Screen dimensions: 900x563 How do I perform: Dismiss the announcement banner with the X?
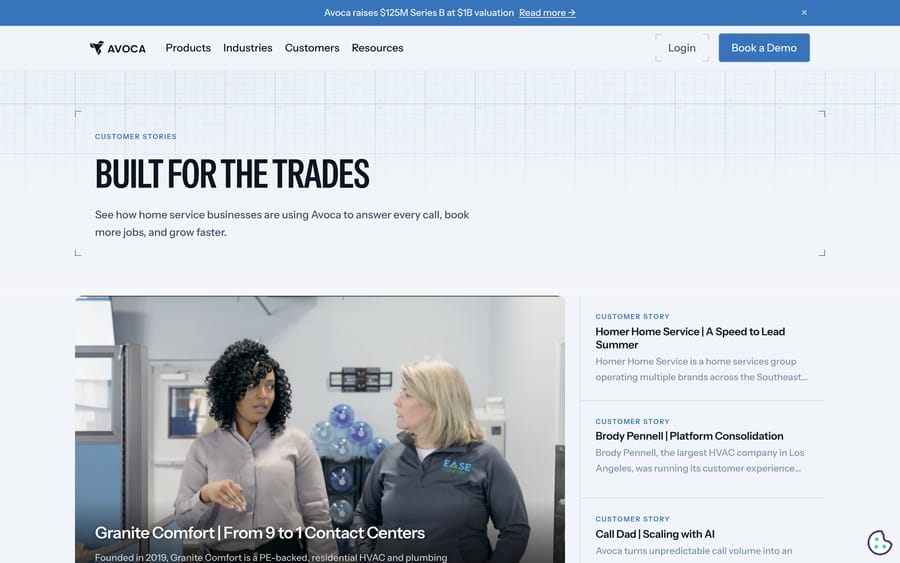click(804, 13)
